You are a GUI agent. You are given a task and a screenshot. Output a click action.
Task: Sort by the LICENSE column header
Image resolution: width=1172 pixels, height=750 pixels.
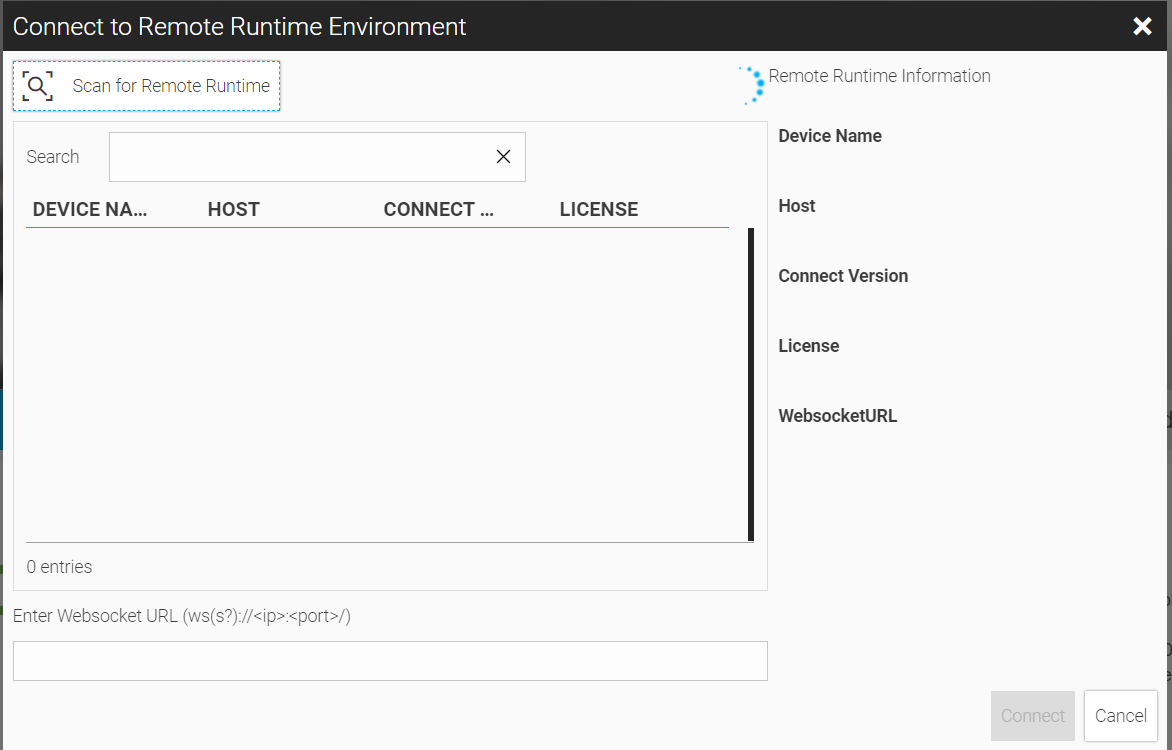tap(598, 209)
